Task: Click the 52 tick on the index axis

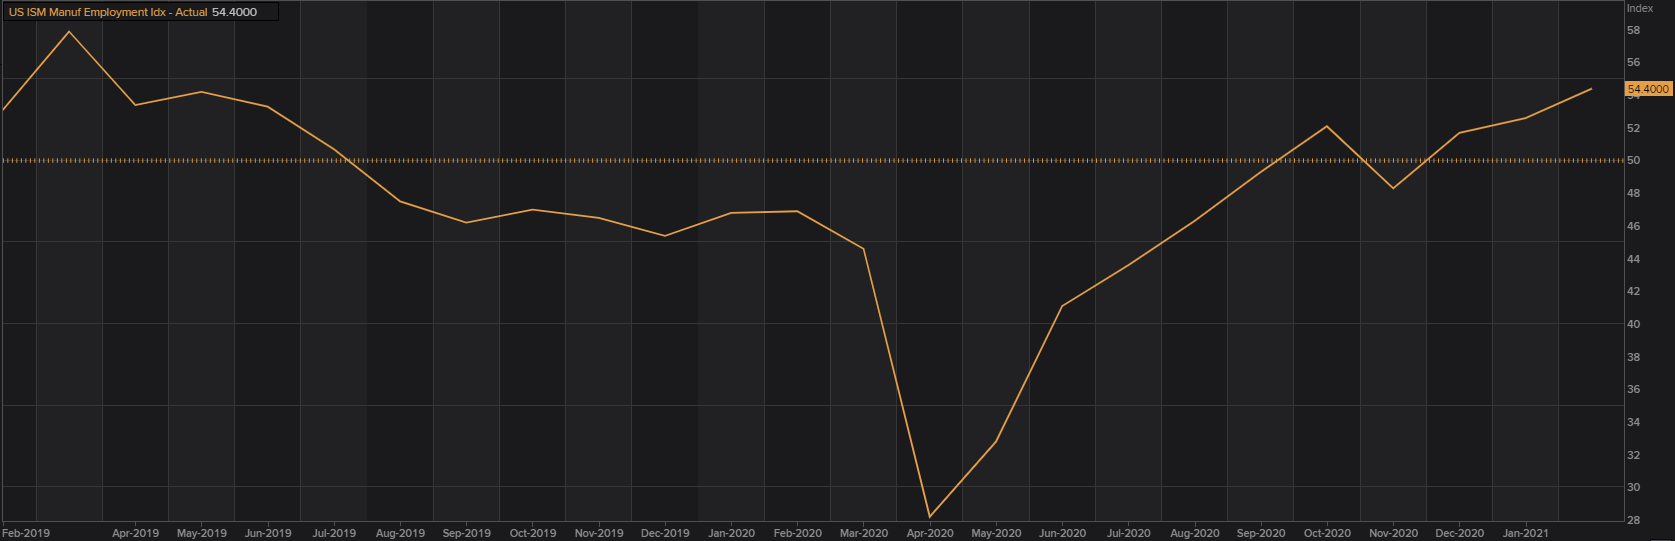Action: (x=1633, y=128)
